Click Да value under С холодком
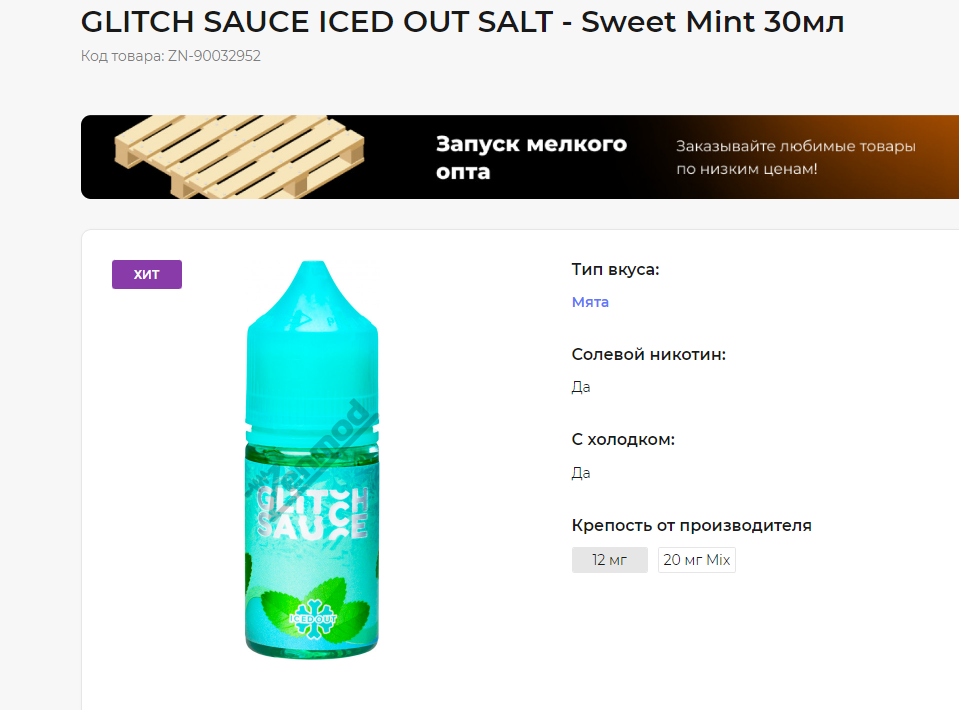The image size is (959, 710). point(581,473)
